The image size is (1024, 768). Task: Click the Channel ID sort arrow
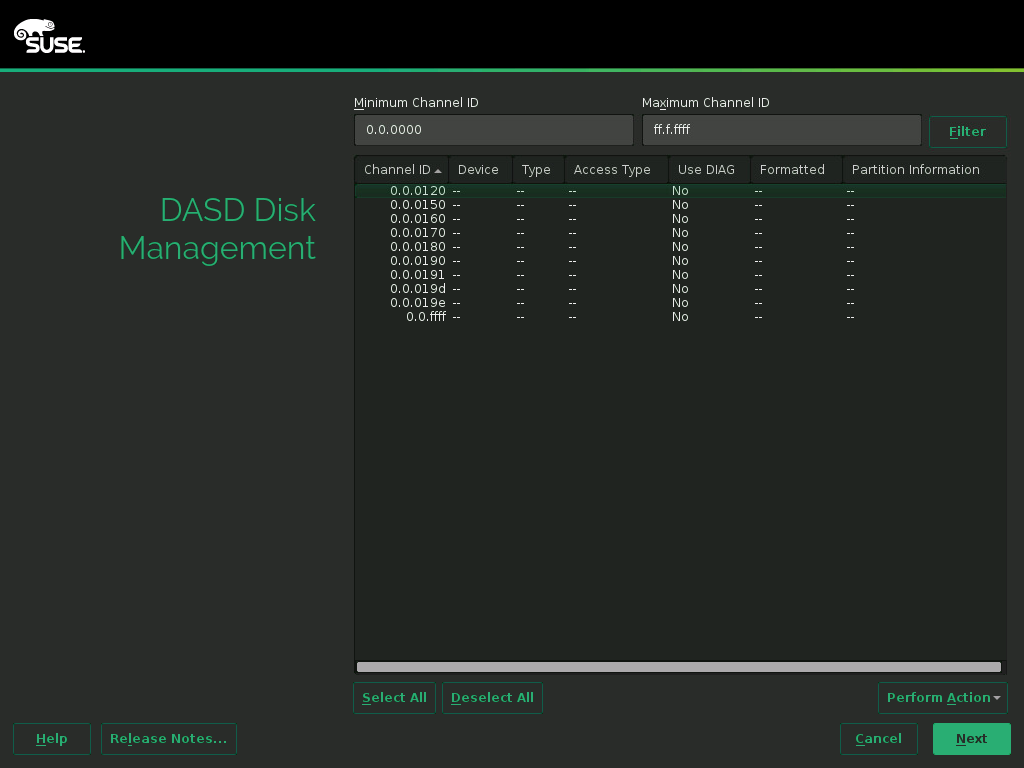[x=438, y=171]
